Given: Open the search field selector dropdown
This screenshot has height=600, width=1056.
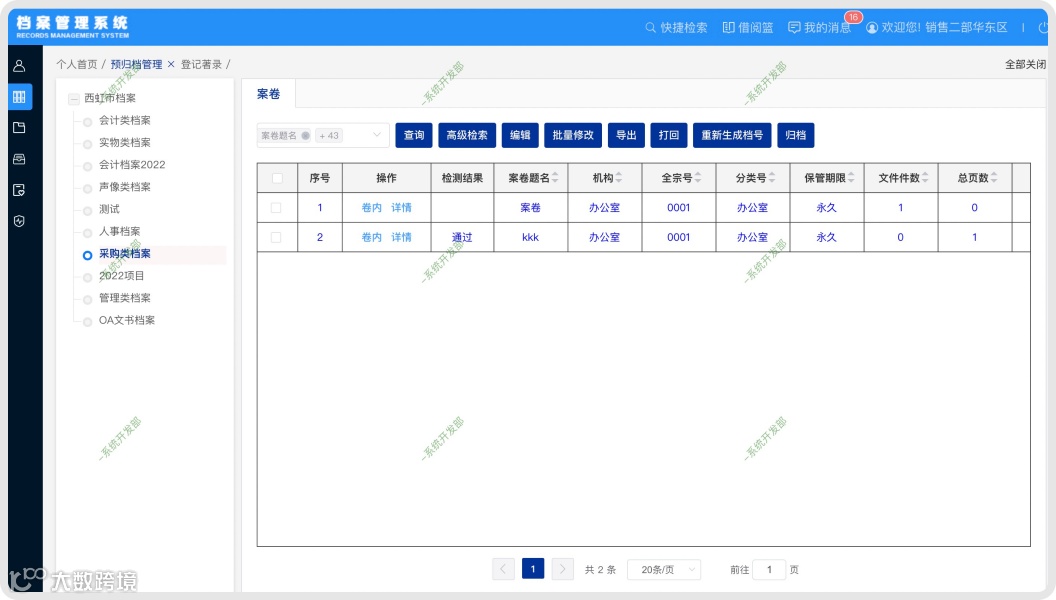Looking at the screenshot, I should [376, 135].
